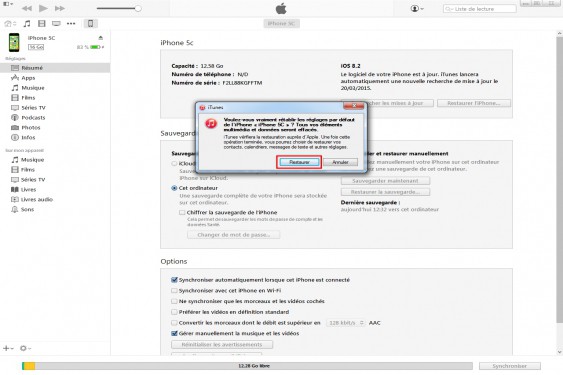Adjust the volume slider knob
The image size is (563, 375).
coord(138,8)
